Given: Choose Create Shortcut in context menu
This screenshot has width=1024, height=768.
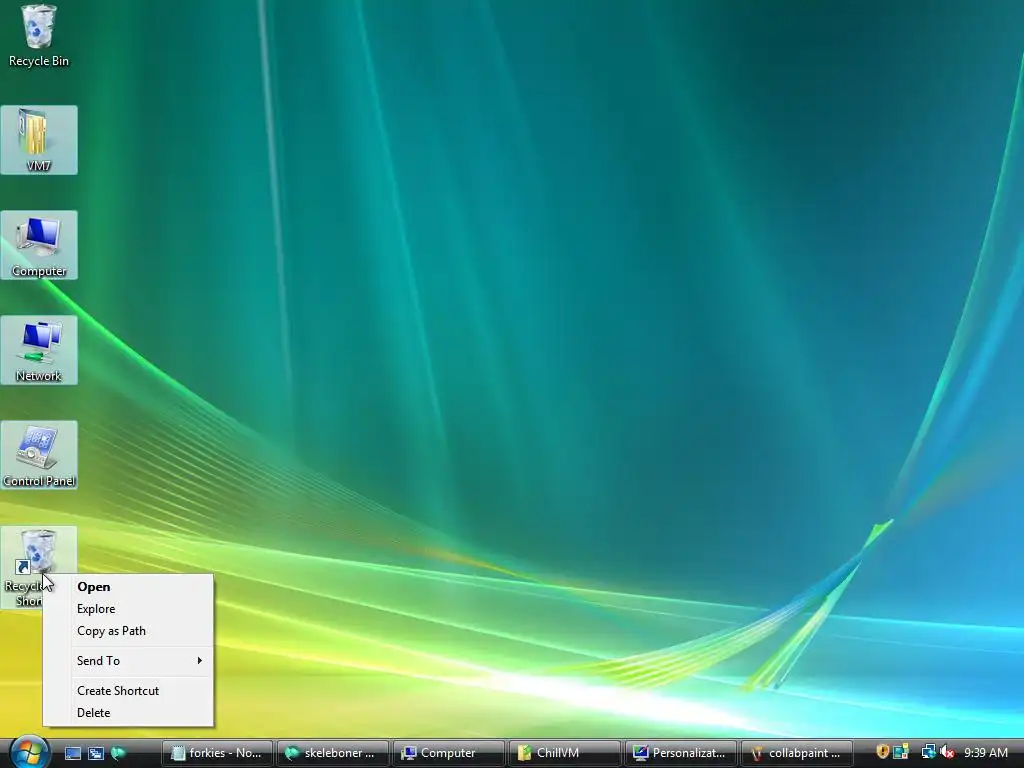Looking at the screenshot, I should [128, 691].
